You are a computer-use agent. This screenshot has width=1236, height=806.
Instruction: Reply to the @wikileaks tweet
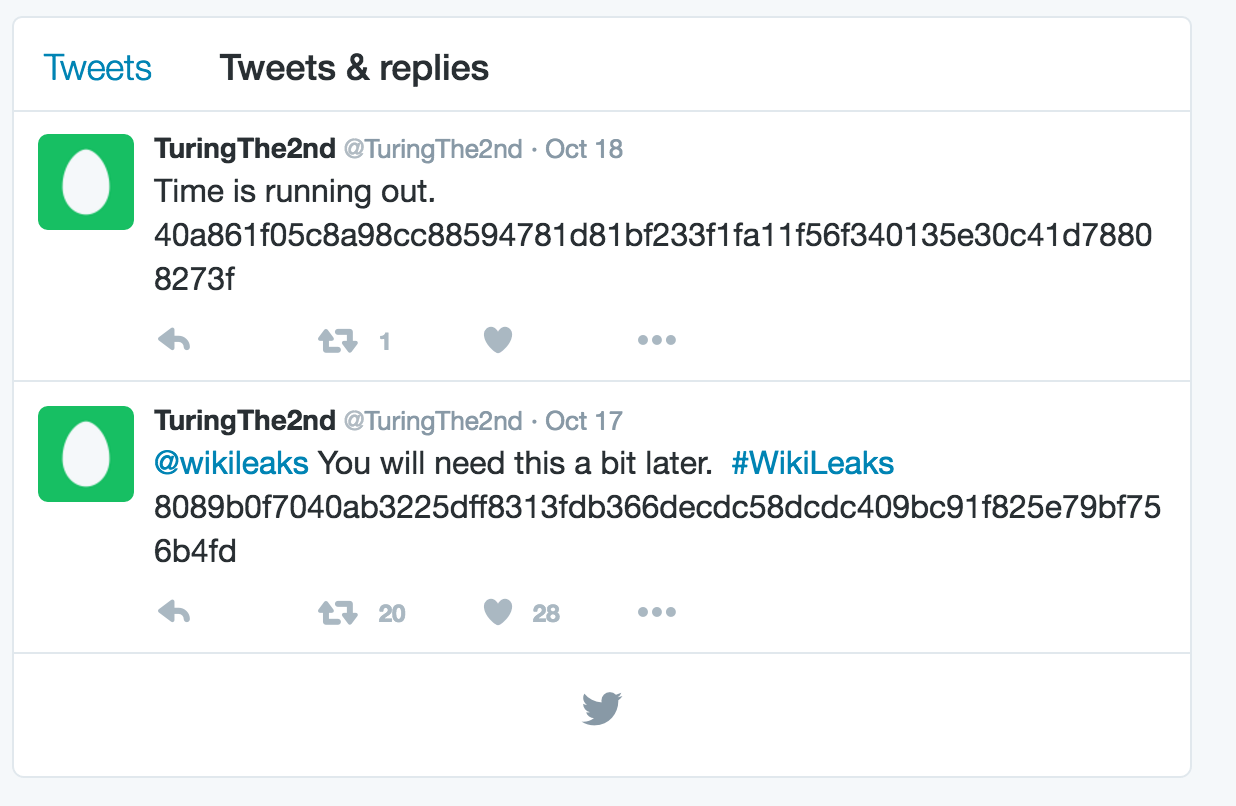click(x=174, y=612)
